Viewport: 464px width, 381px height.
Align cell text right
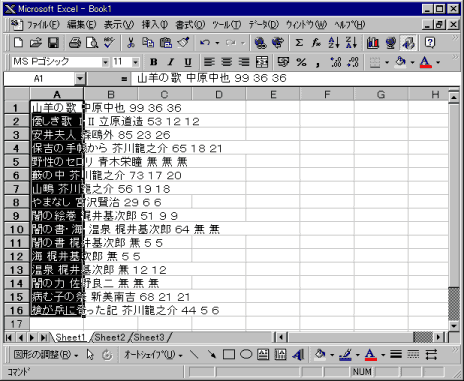[x=244, y=62]
